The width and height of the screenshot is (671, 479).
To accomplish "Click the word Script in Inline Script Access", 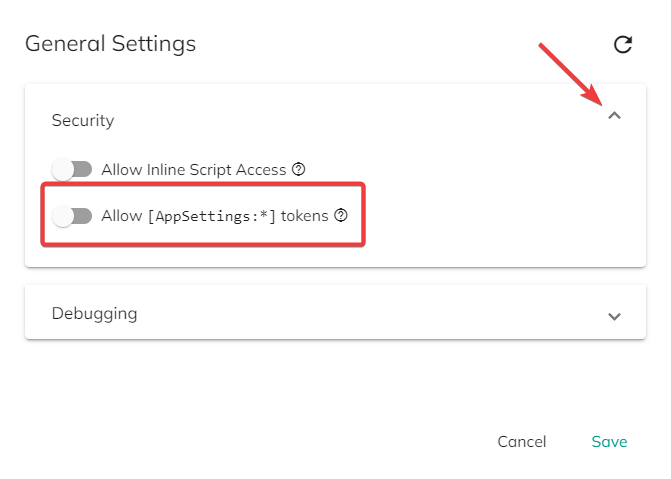I will pos(211,170).
